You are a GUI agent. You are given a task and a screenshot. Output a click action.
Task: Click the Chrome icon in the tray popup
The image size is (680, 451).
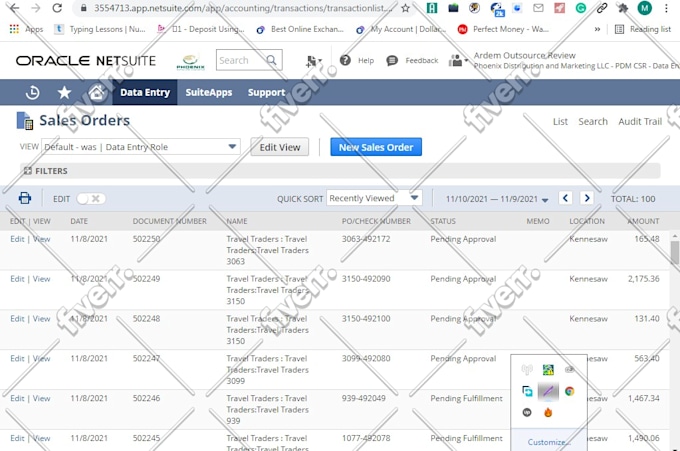coord(569,391)
